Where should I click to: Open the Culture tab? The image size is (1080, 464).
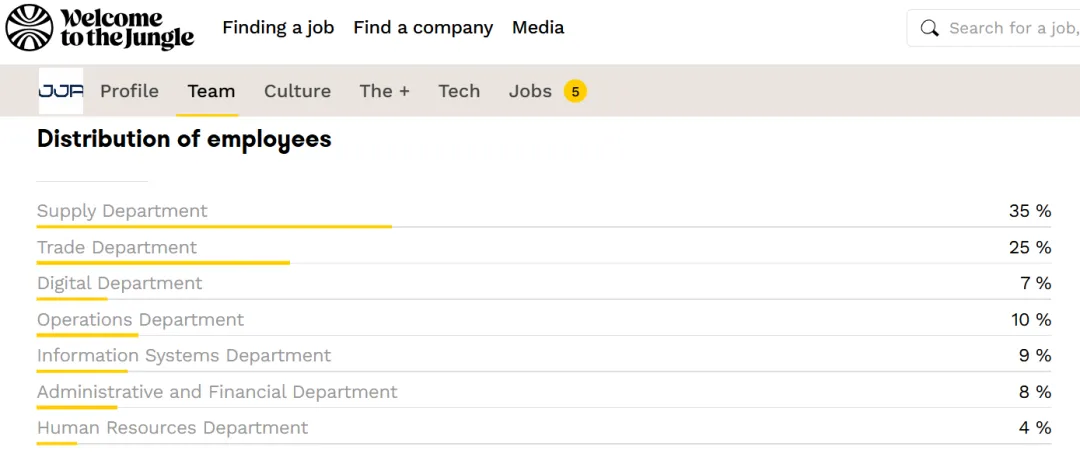(297, 91)
